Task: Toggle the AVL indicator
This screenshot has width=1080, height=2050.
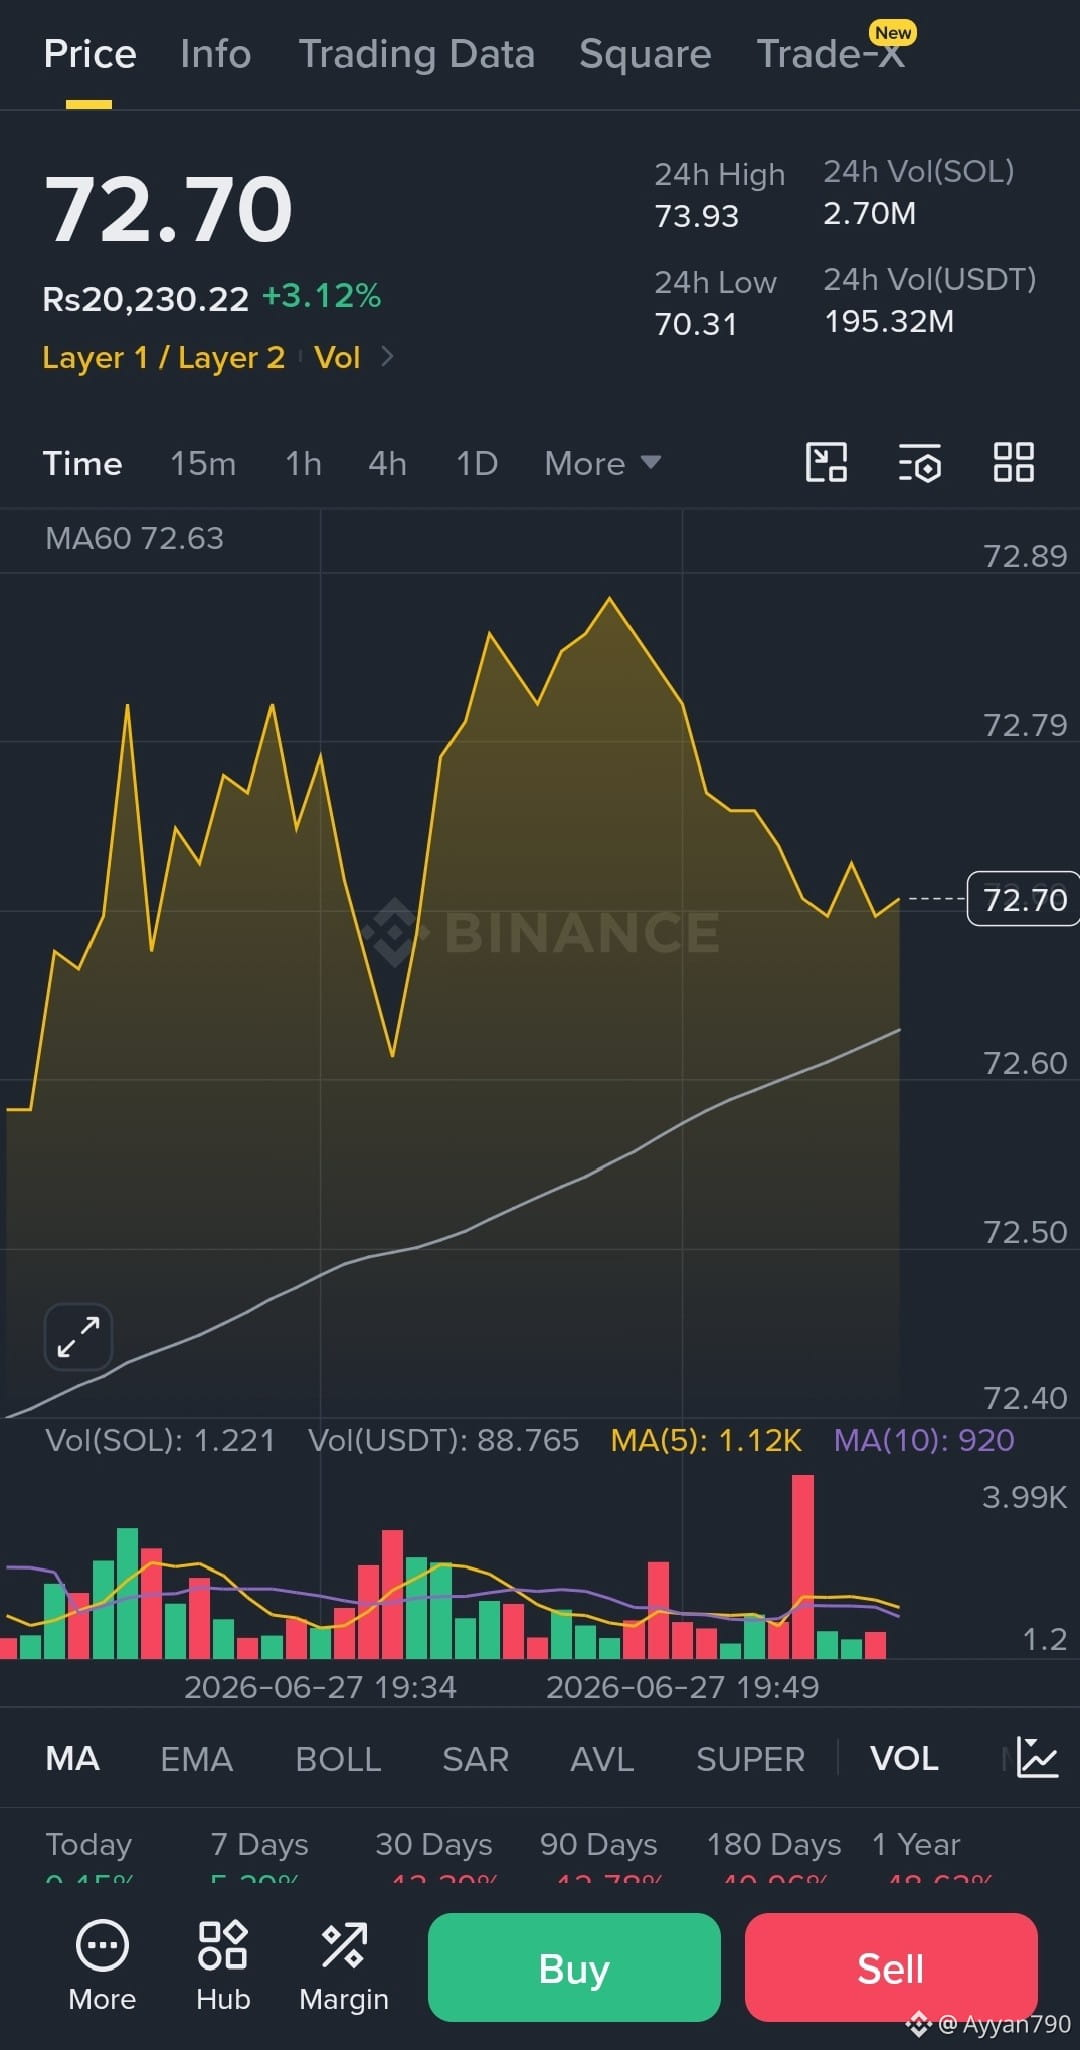Action: (602, 1759)
